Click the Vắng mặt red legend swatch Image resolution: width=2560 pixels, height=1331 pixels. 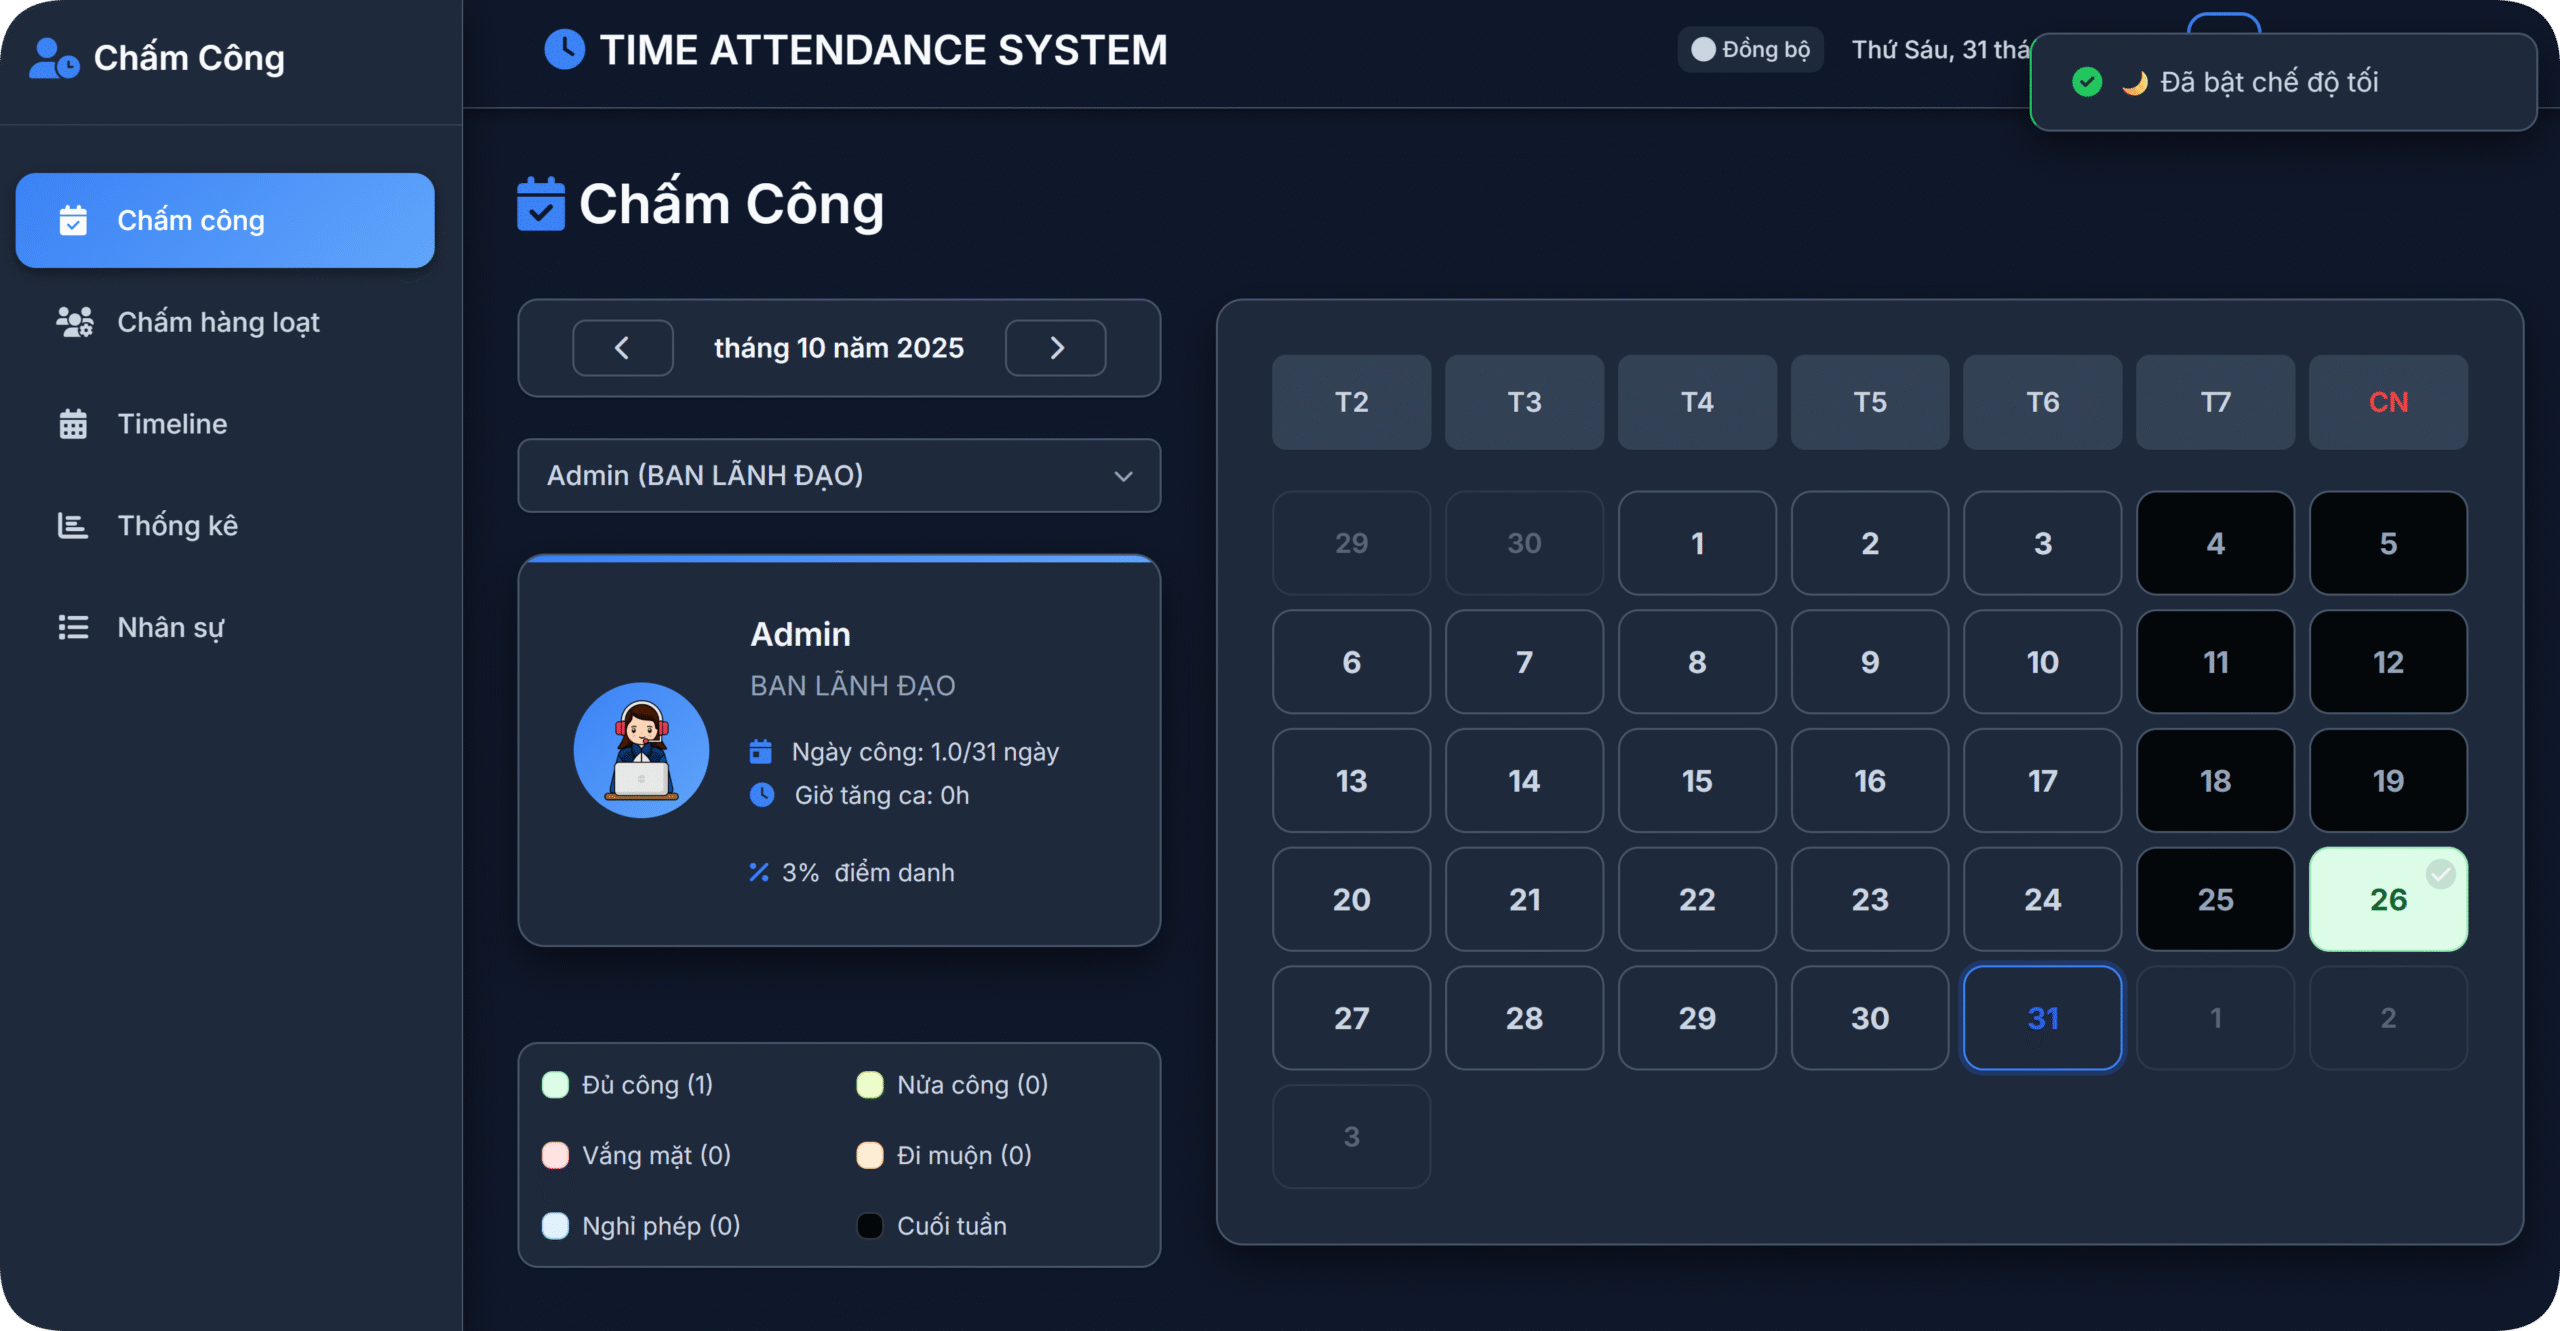click(x=555, y=1155)
